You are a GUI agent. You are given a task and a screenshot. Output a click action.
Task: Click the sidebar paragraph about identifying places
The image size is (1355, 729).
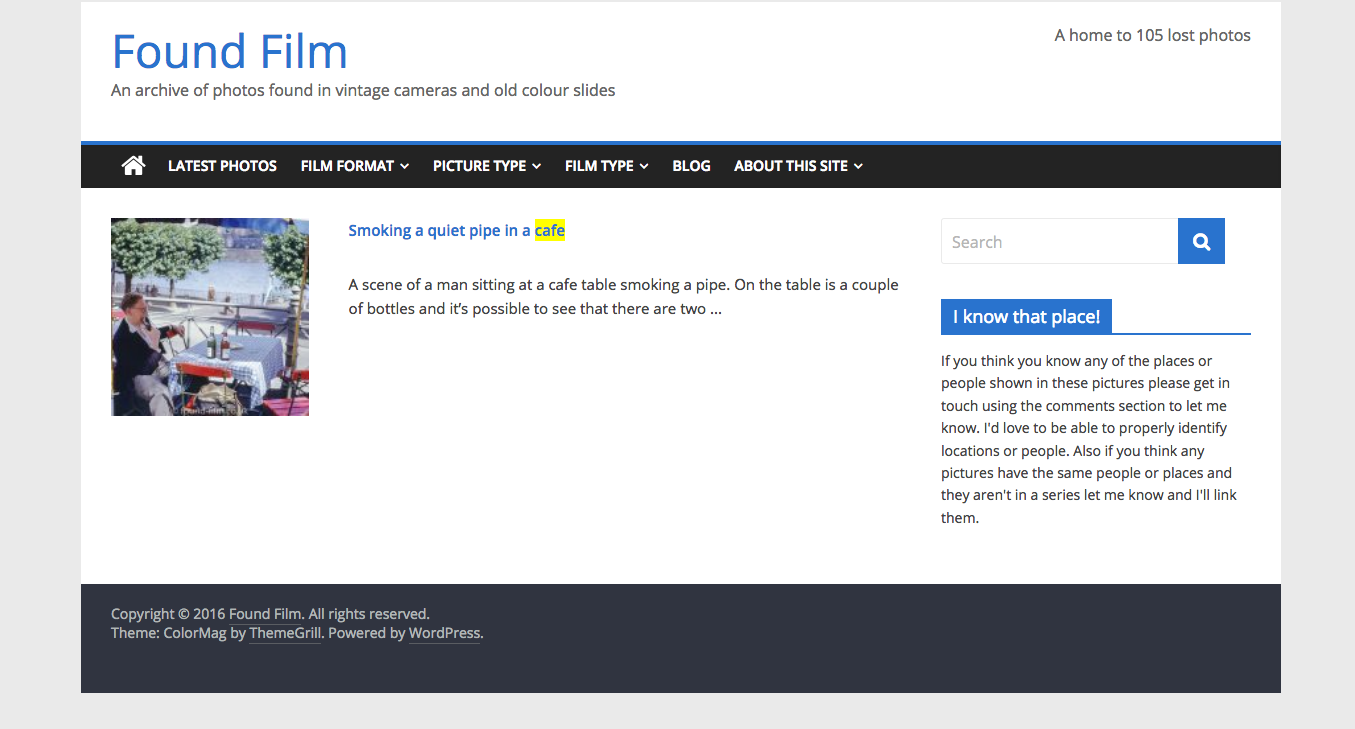pos(1089,439)
